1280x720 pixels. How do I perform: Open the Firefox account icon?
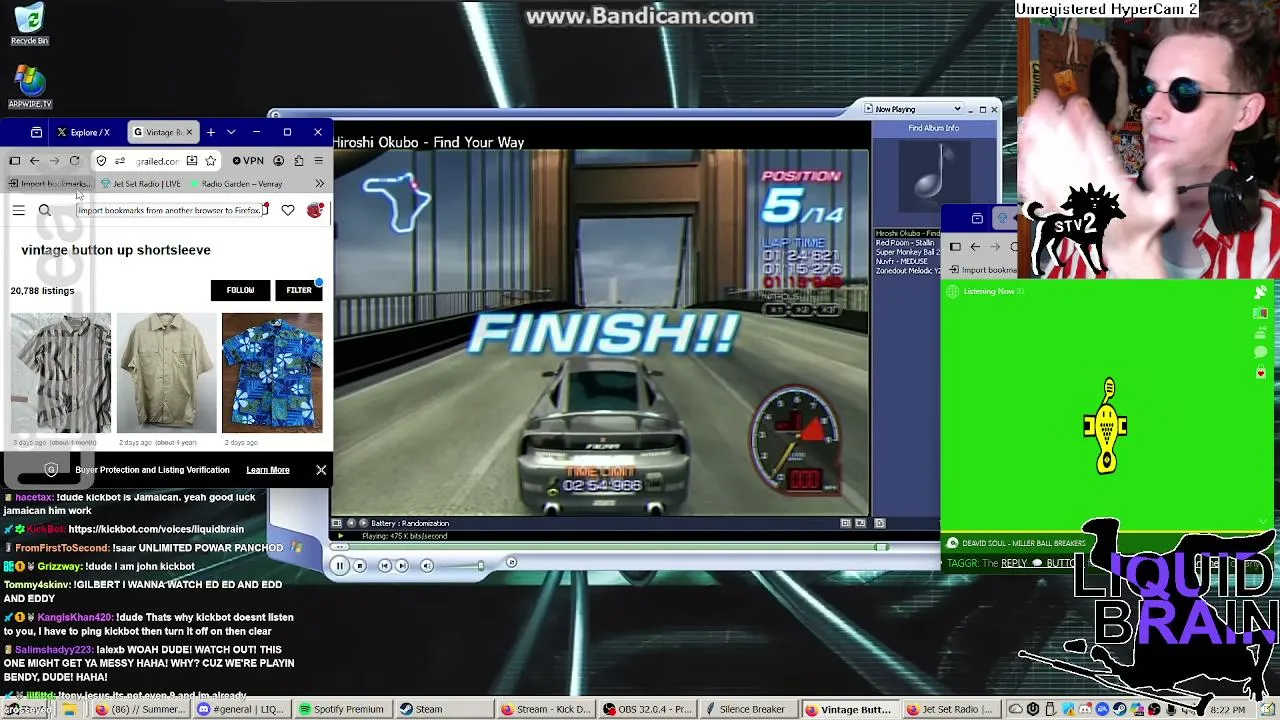point(279,161)
